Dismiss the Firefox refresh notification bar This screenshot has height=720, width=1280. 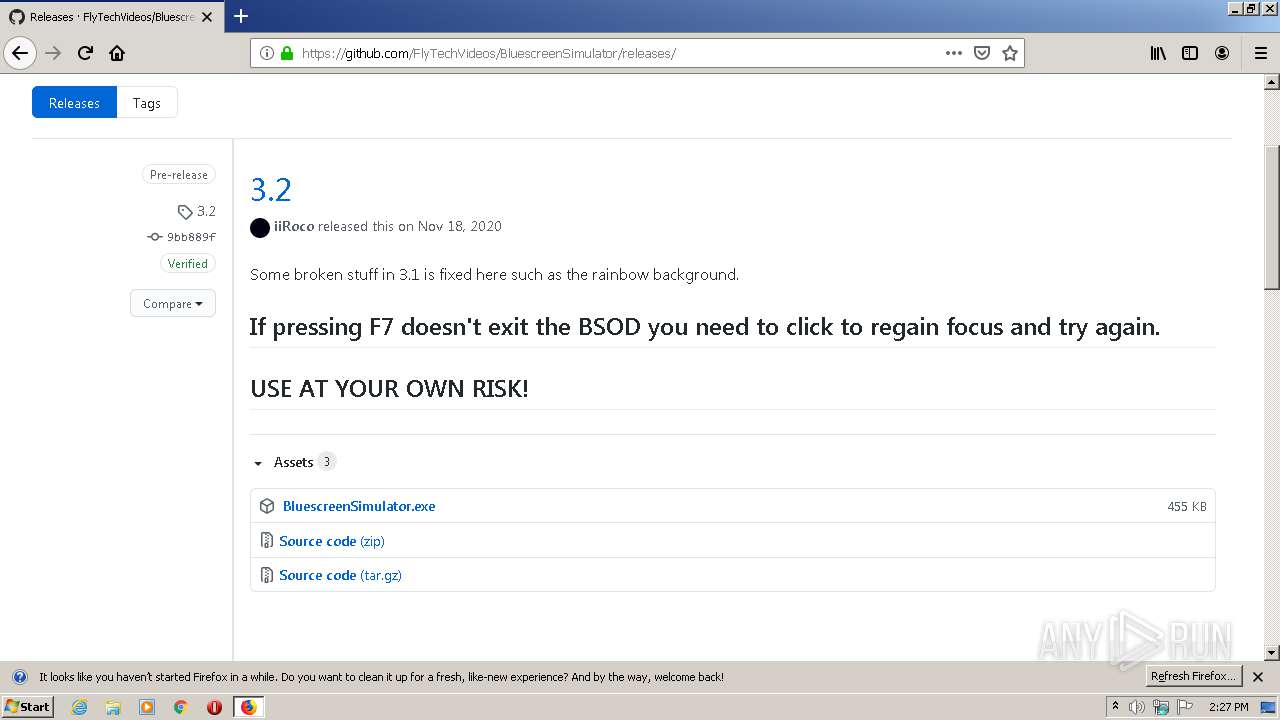pyautogui.click(x=1258, y=677)
